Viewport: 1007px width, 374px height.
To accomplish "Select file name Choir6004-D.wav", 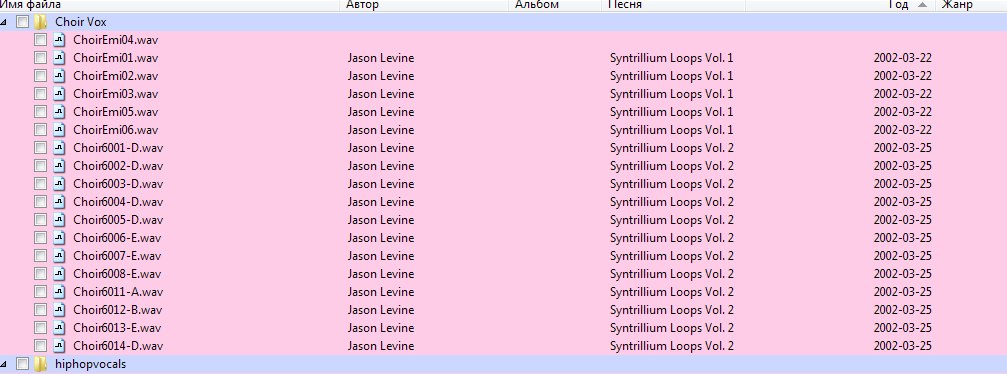I will point(118,202).
